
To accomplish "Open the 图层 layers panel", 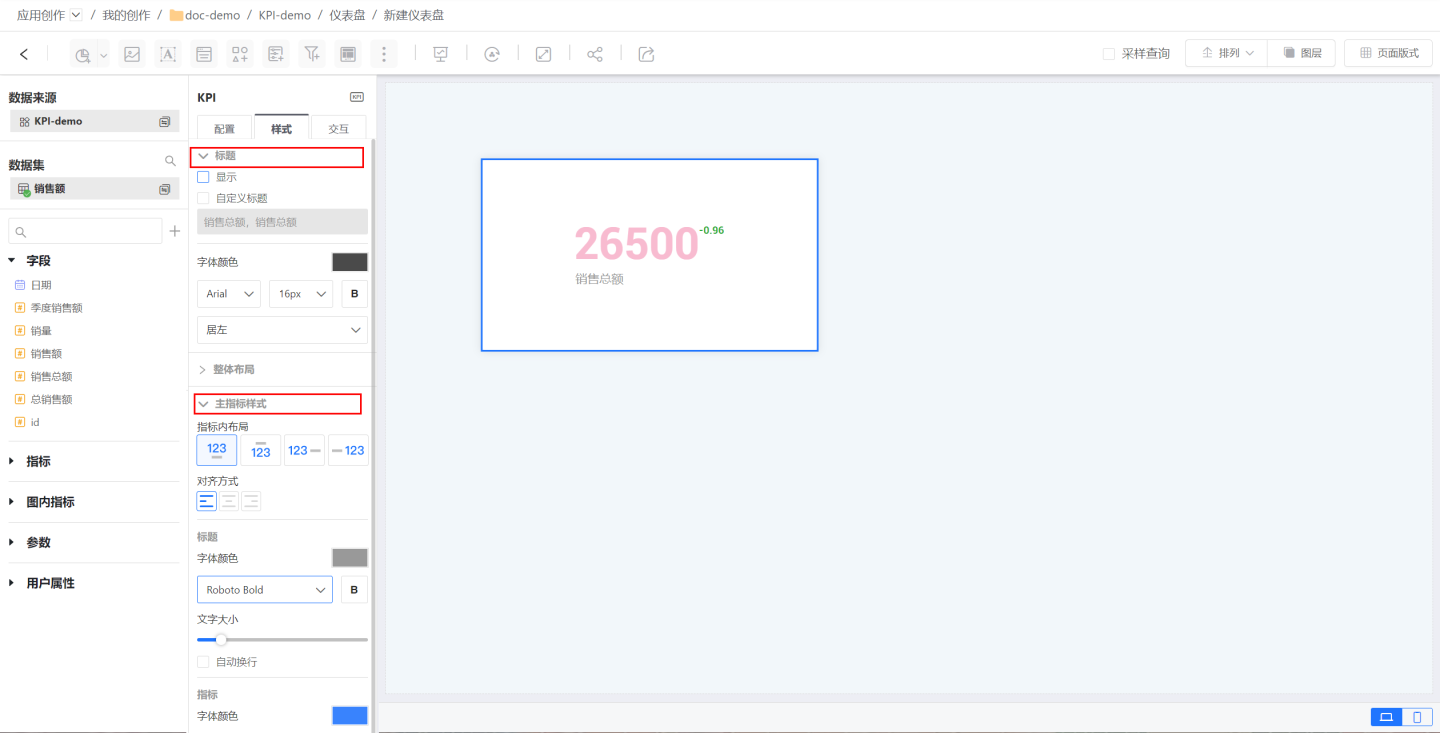I will [1302, 53].
